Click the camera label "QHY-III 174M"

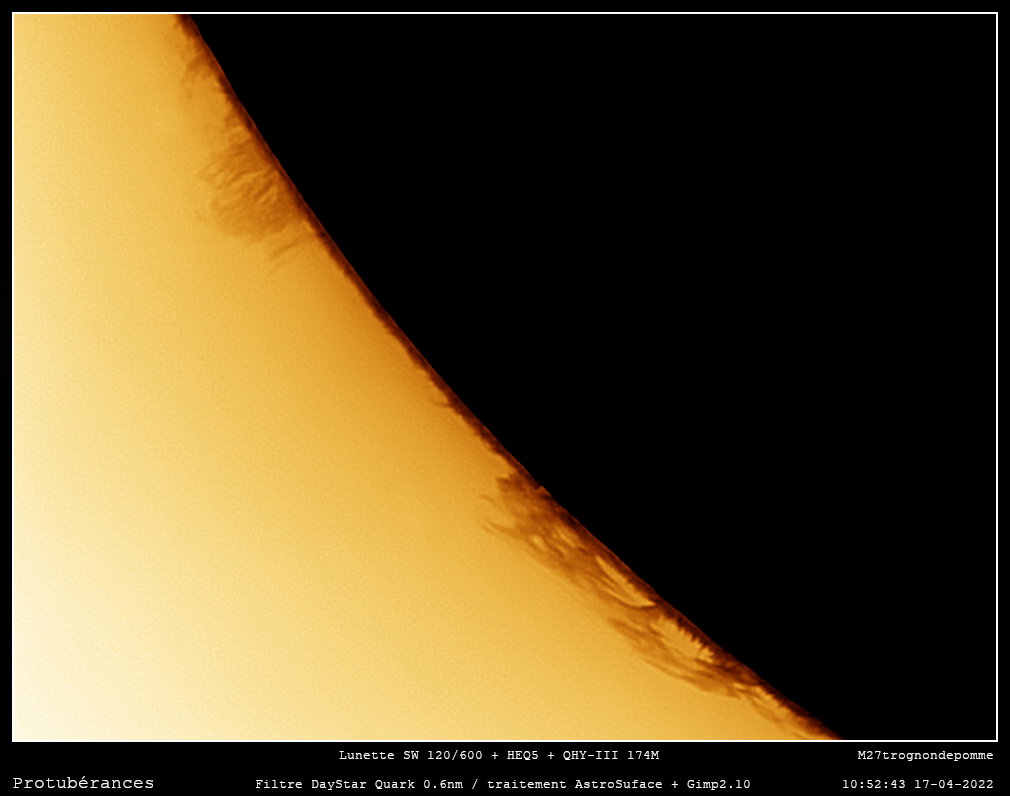point(612,756)
